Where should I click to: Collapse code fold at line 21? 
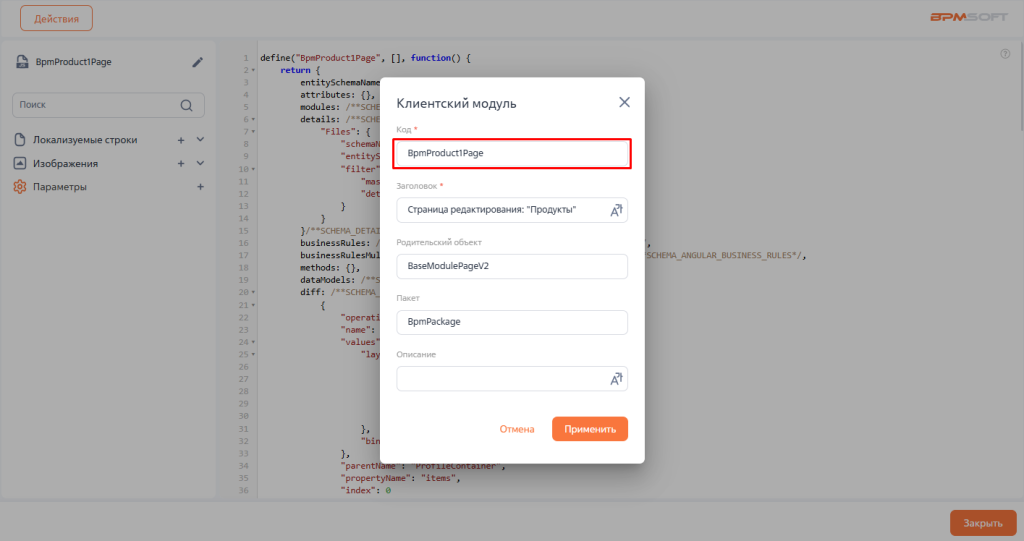click(x=253, y=305)
